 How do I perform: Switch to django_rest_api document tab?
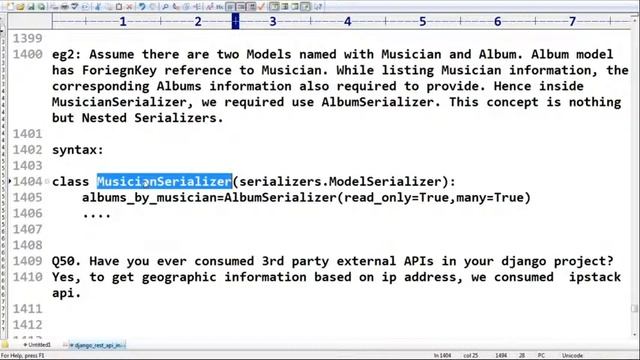click(98, 345)
